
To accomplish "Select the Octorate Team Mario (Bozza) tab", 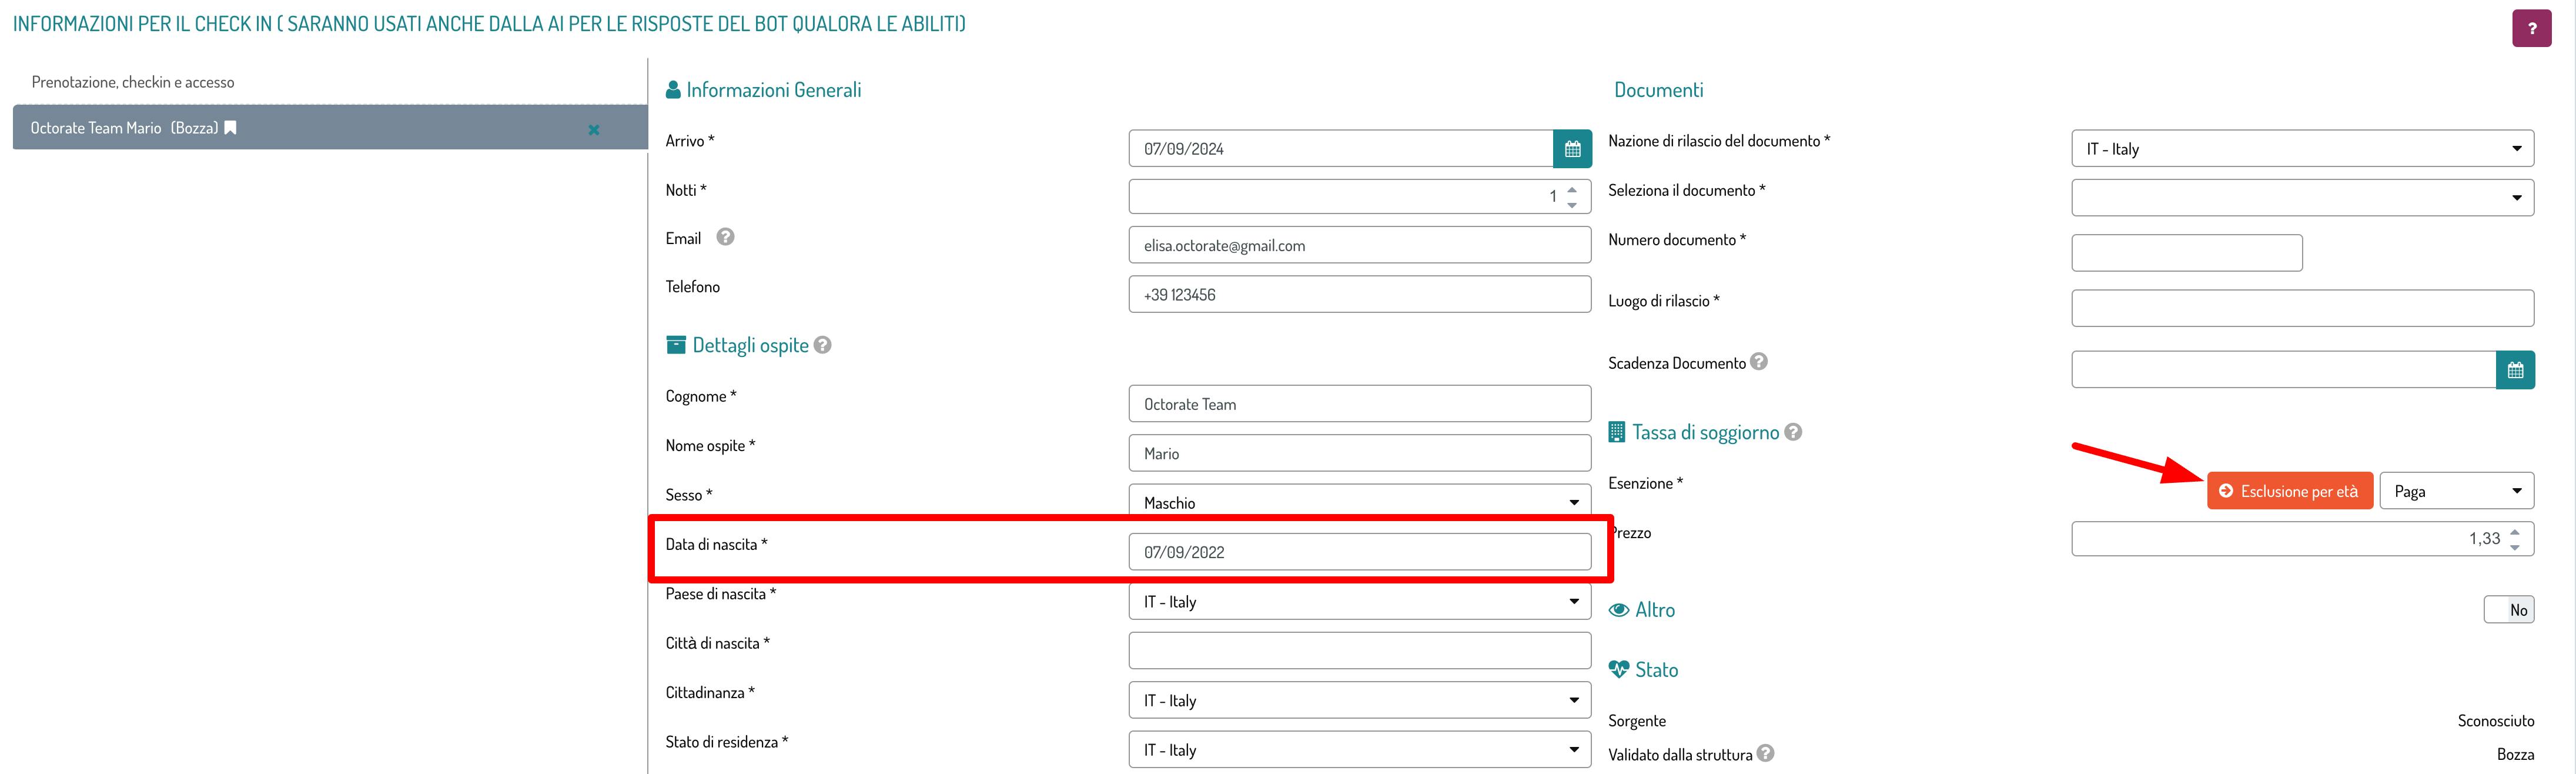I will pyautogui.click(x=125, y=128).
